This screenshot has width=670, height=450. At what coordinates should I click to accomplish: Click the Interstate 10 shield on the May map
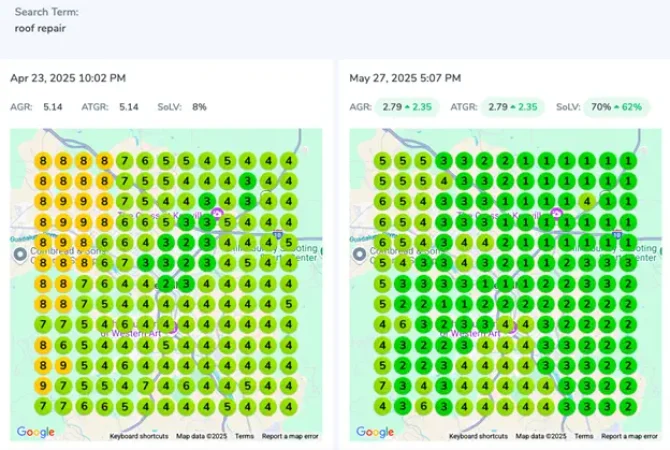pyautogui.click(x=617, y=234)
